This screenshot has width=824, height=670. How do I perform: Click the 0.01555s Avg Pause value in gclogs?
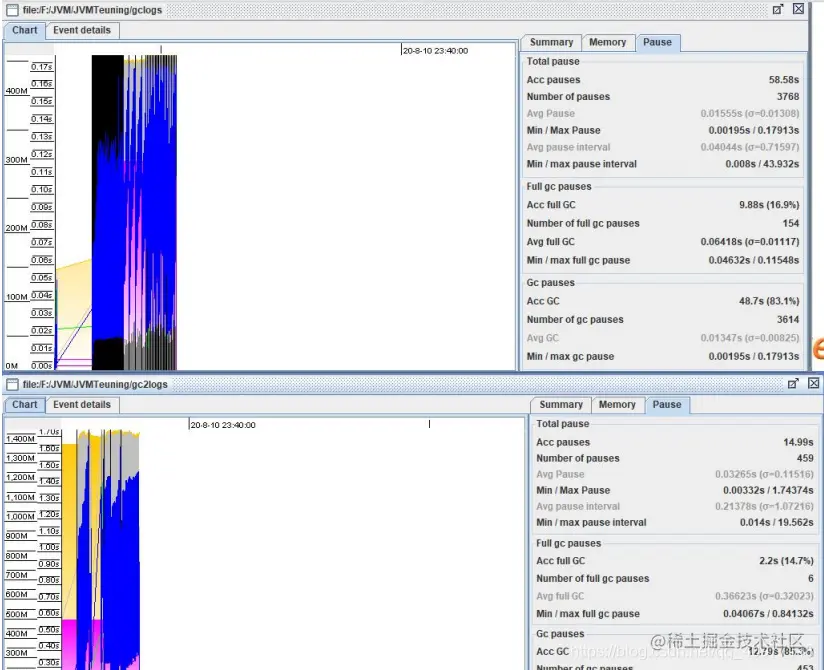(x=749, y=114)
